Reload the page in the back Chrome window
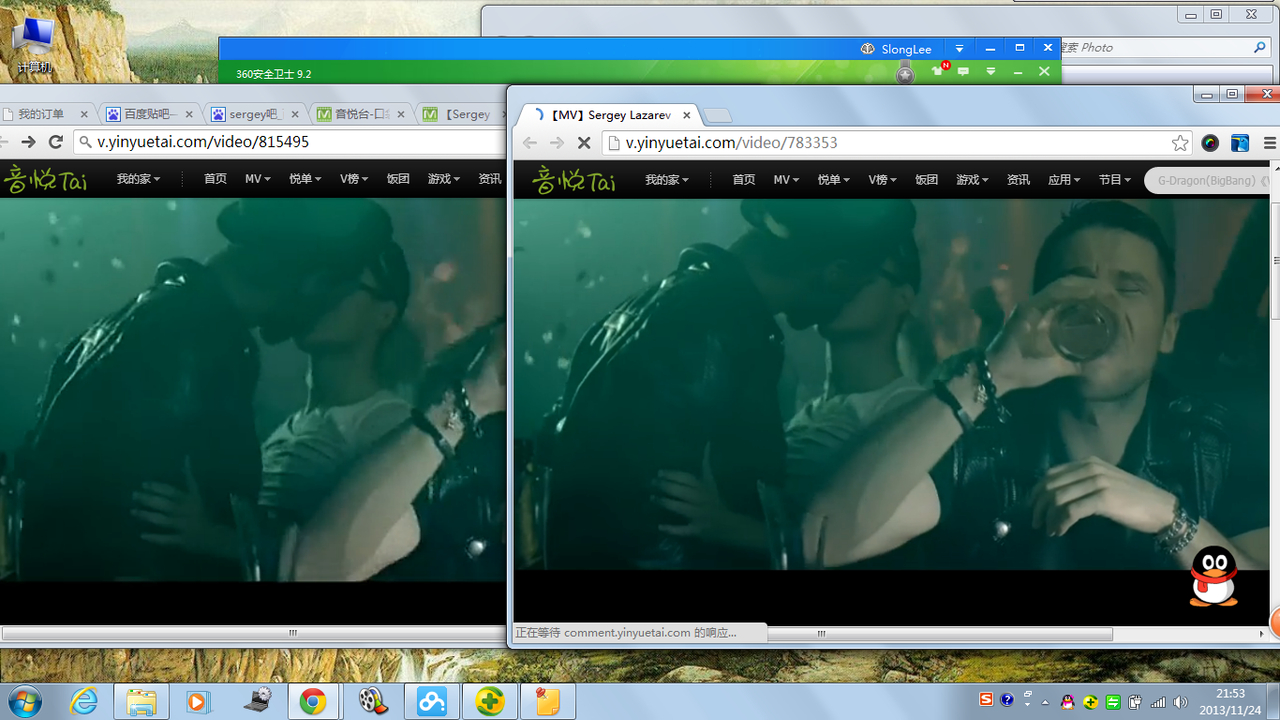This screenshot has width=1280, height=720. (x=56, y=142)
